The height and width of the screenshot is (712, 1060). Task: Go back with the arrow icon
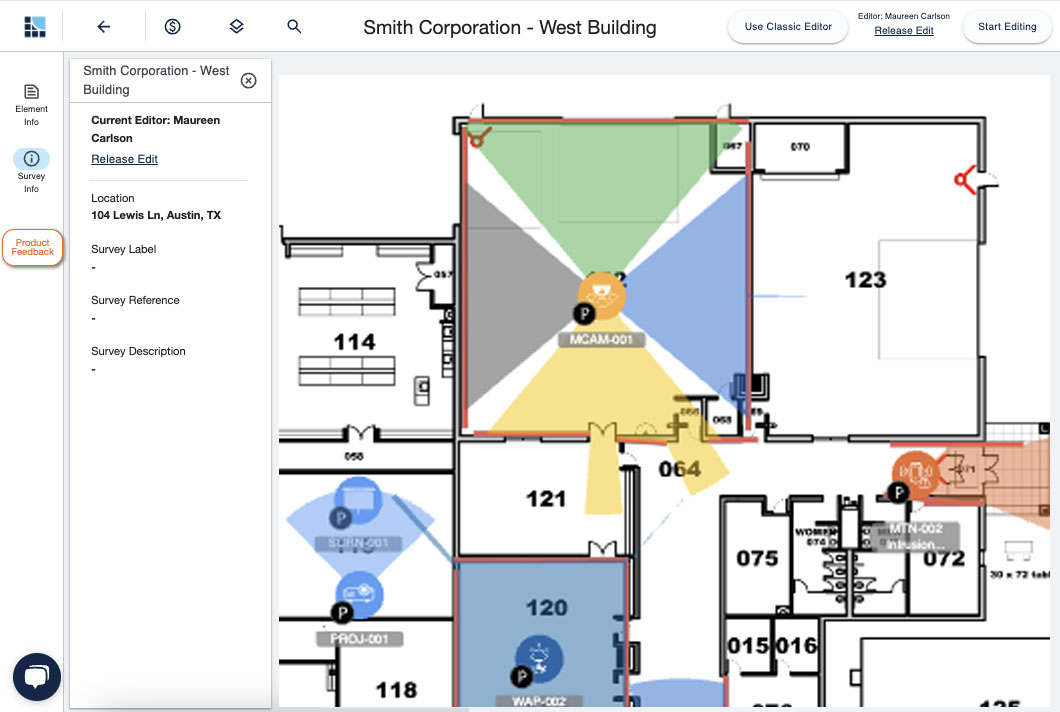click(103, 26)
